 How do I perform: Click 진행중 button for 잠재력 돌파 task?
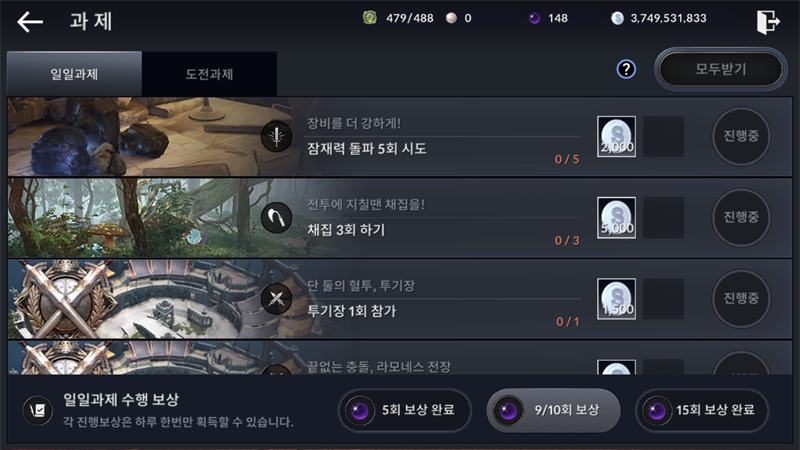click(741, 136)
